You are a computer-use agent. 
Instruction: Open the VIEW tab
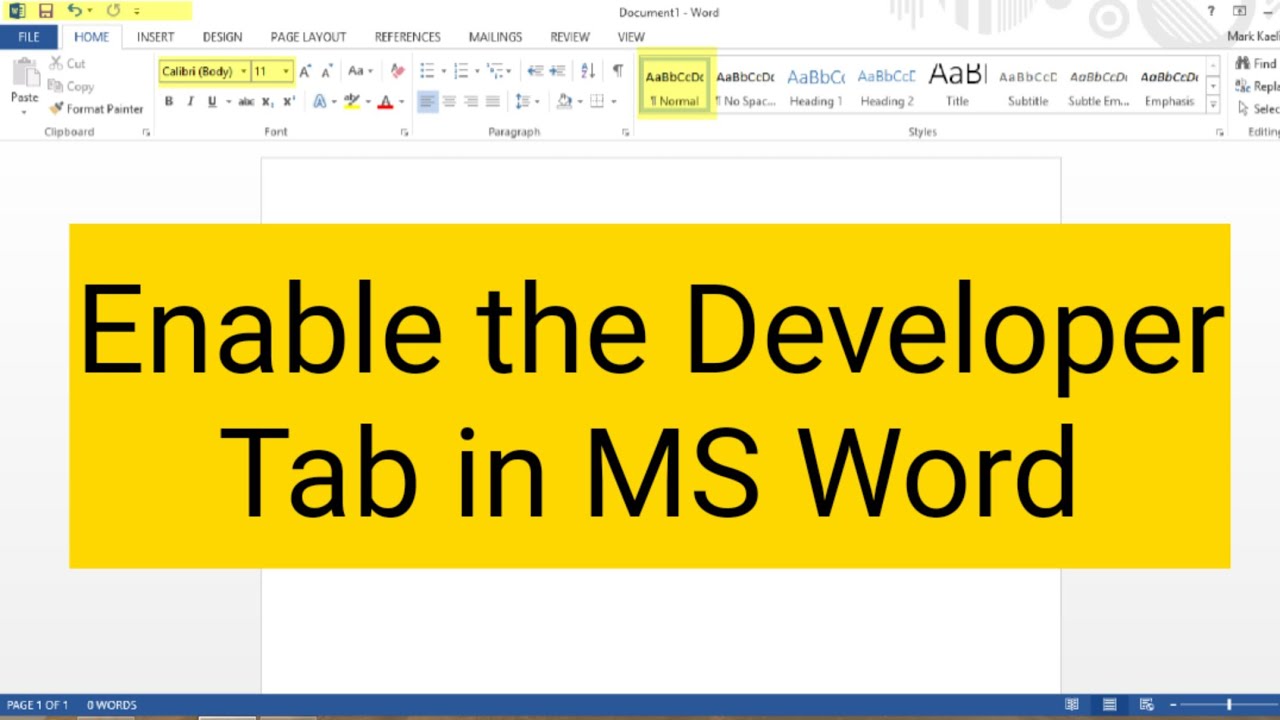[x=631, y=37]
